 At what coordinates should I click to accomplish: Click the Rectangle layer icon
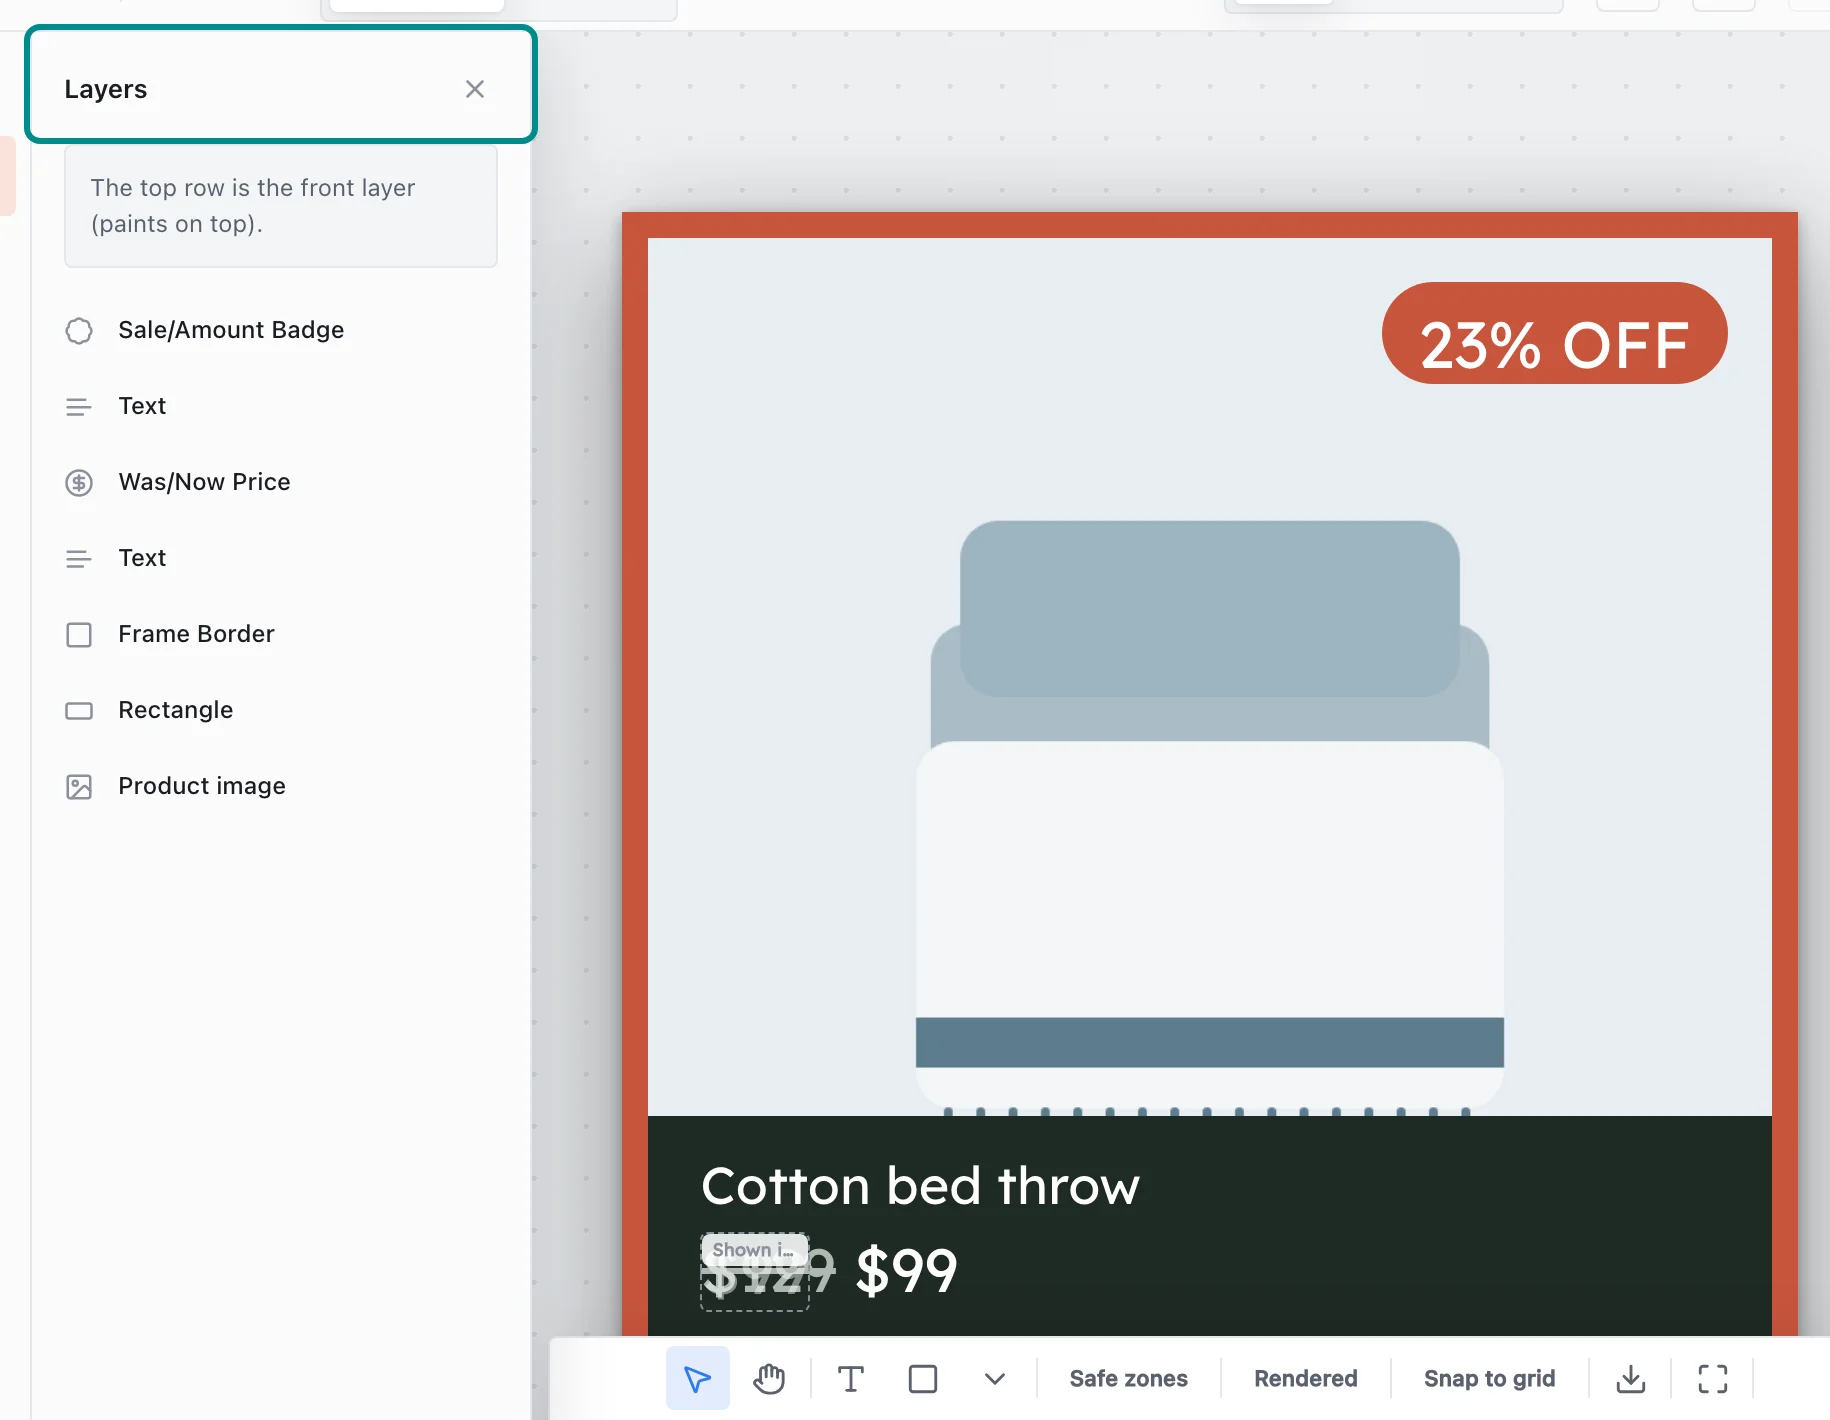click(x=79, y=711)
